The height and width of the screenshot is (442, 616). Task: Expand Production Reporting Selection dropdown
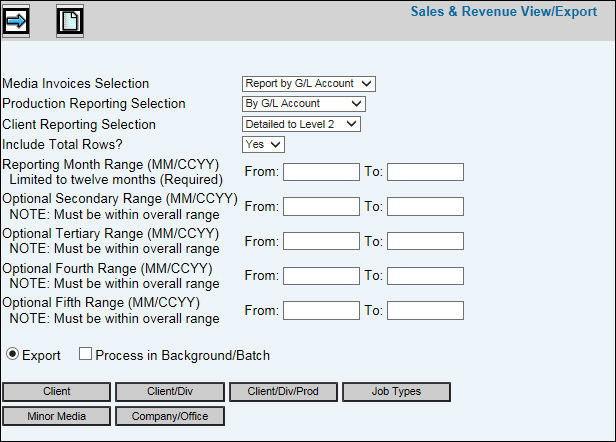pyautogui.click(x=304, y=104)
